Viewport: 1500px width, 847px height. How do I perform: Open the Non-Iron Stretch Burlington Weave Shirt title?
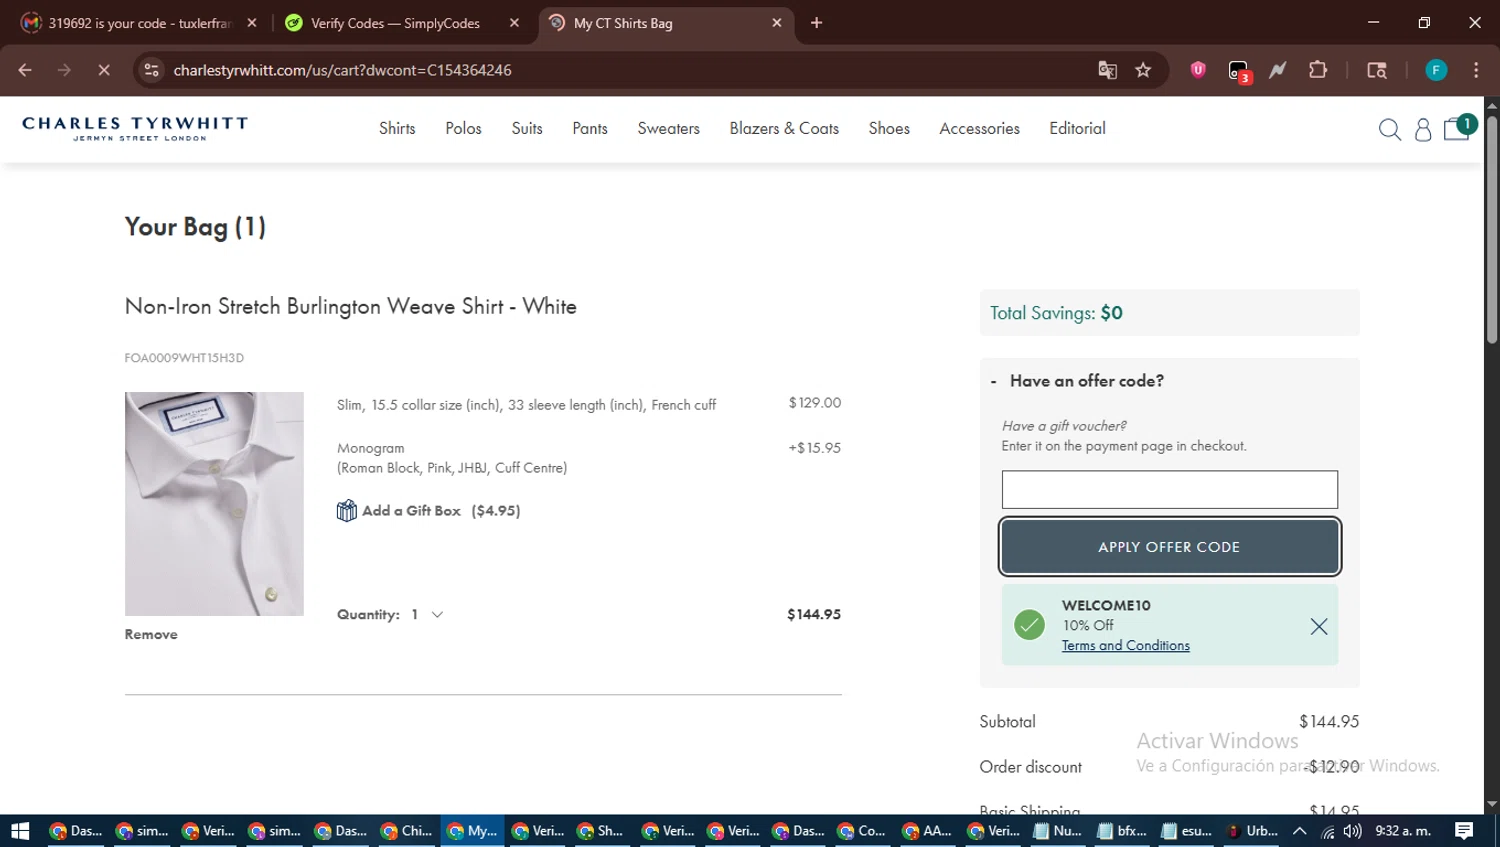[350, 307]
